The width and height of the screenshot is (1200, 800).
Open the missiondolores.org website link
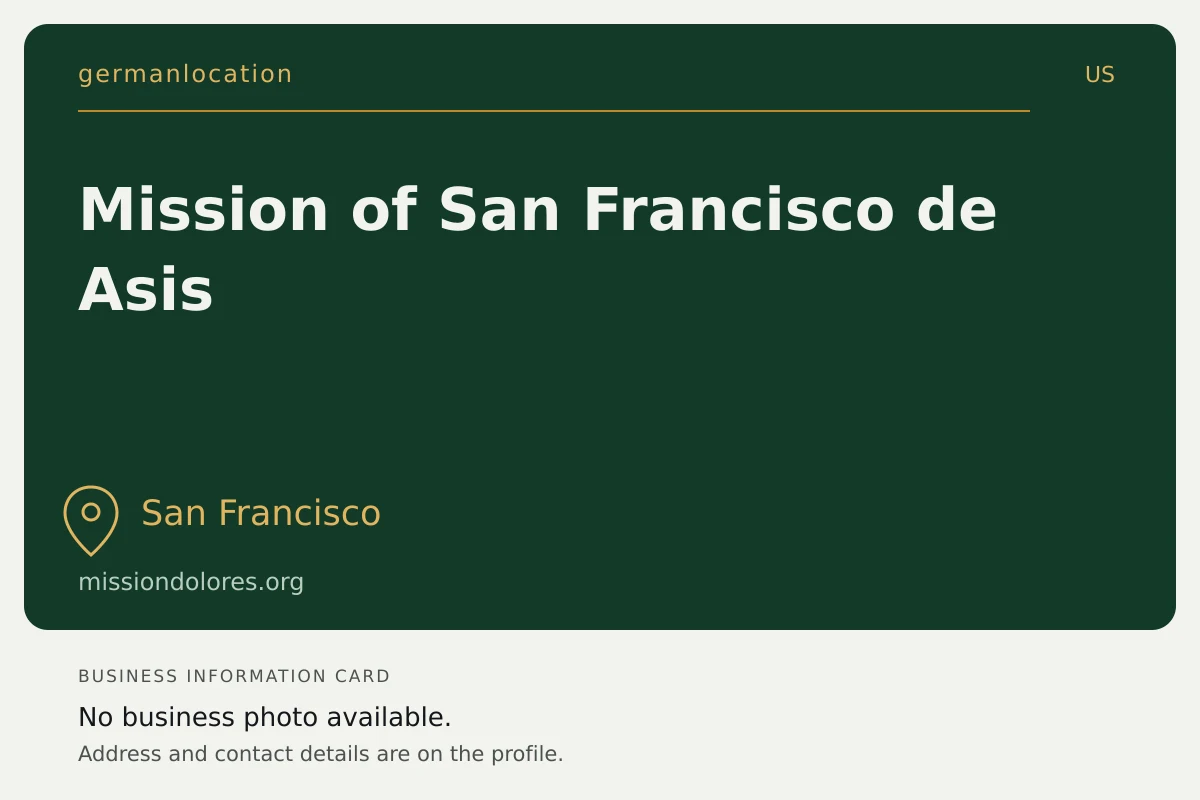tap(191, 582)
